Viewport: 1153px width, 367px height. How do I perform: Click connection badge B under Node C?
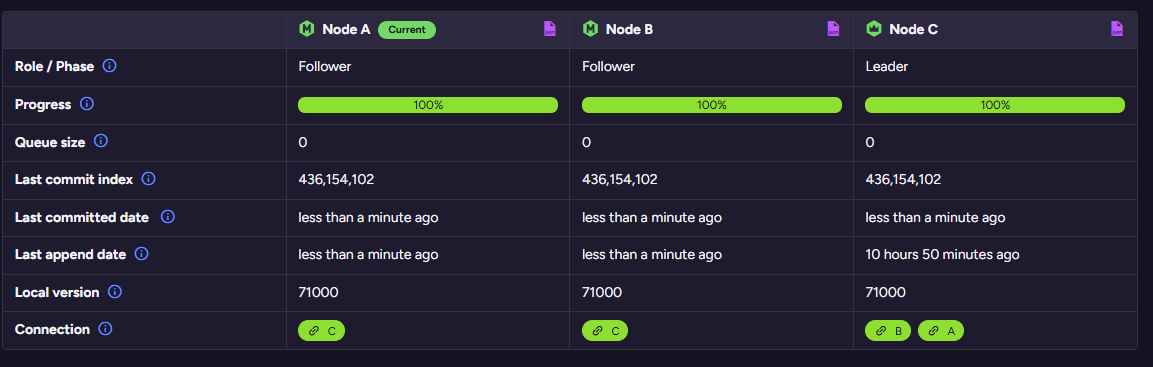click(888, 331)
